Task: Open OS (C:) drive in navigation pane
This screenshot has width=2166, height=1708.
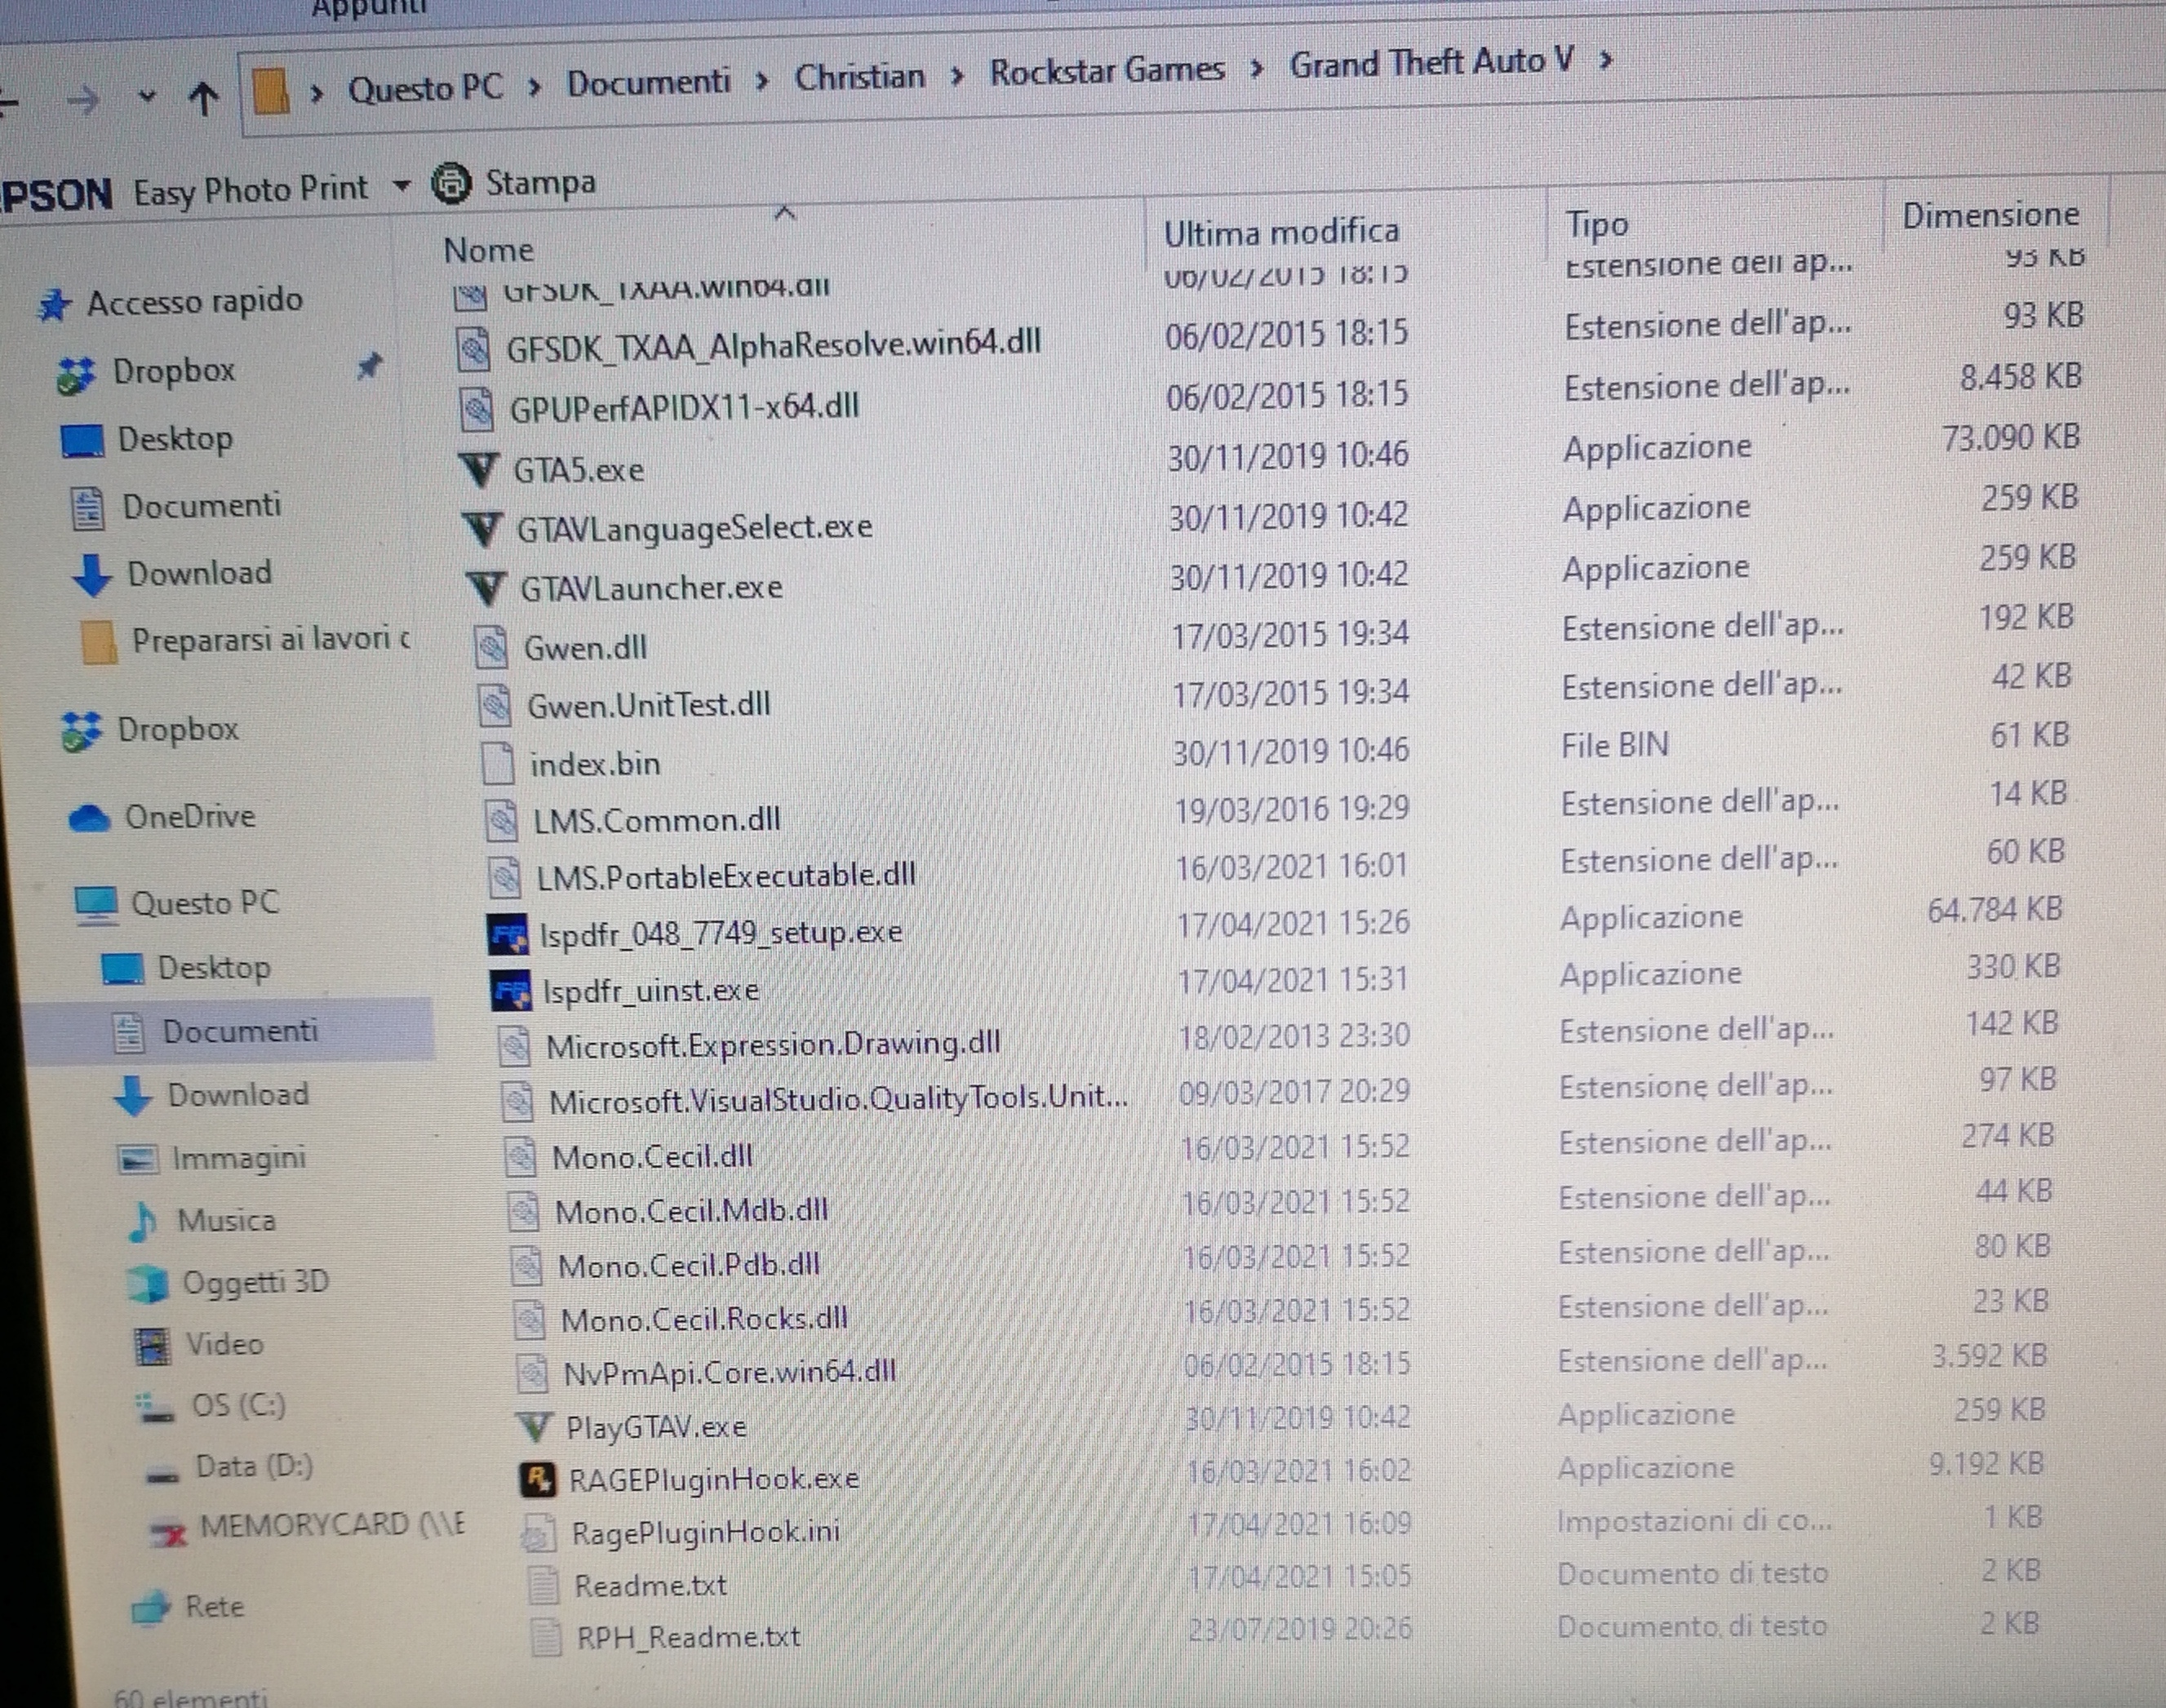Action: [238, 1405]
